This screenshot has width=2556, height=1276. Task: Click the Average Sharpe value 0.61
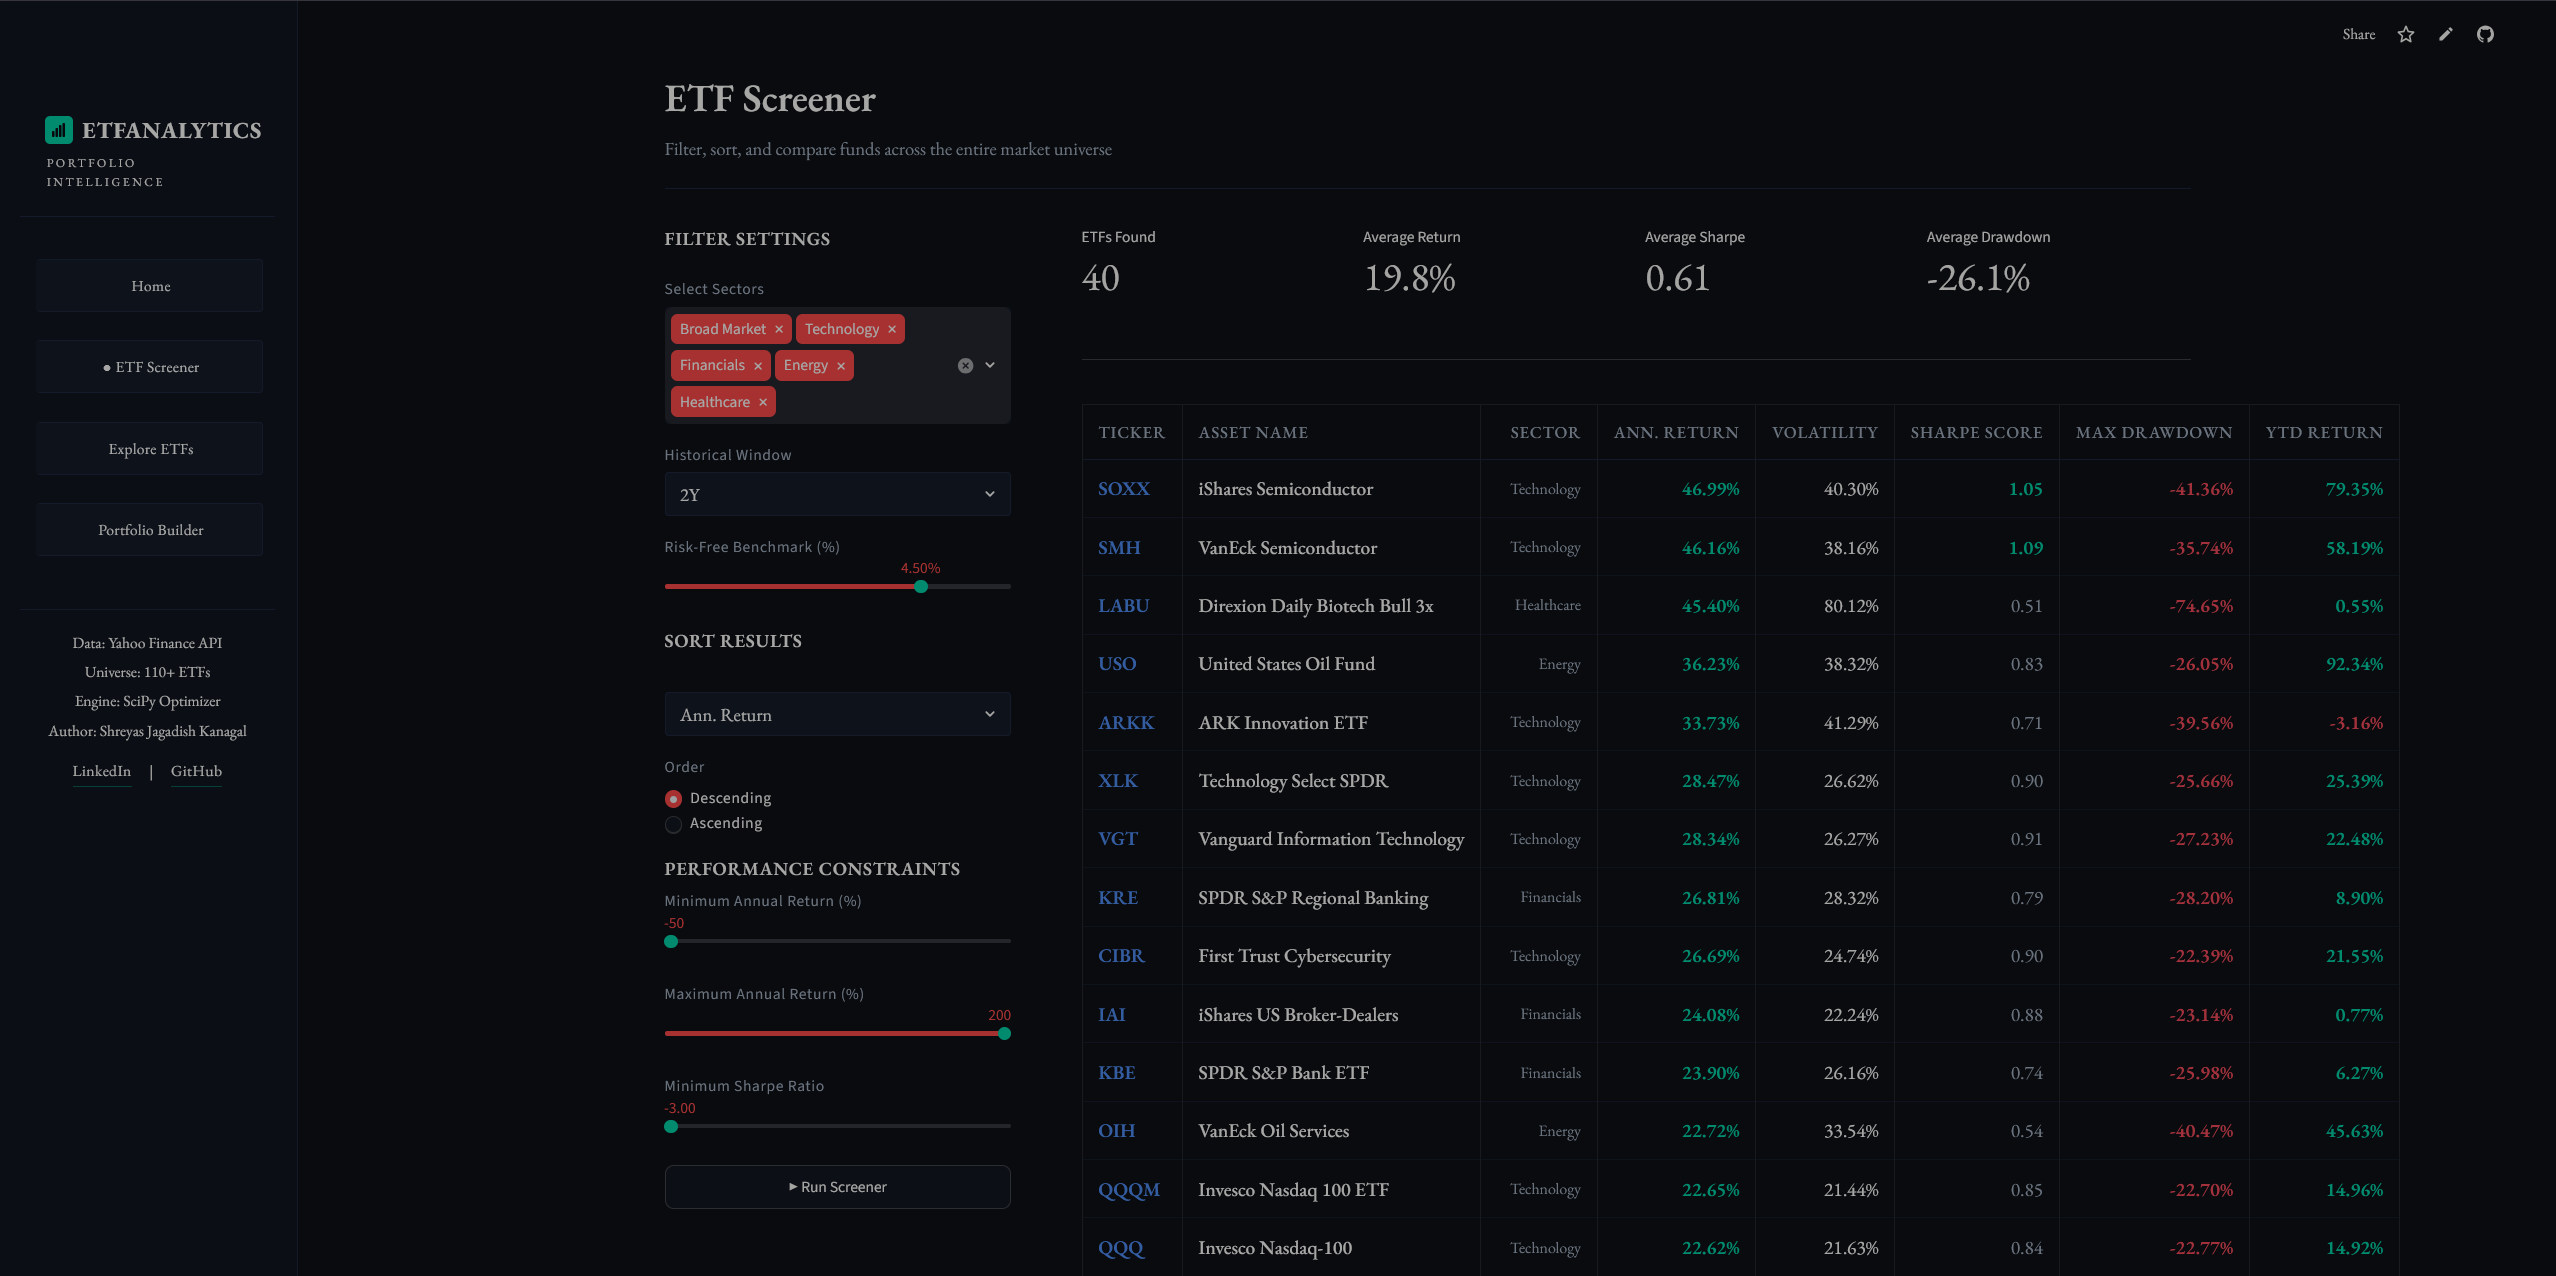[1677, 278]
